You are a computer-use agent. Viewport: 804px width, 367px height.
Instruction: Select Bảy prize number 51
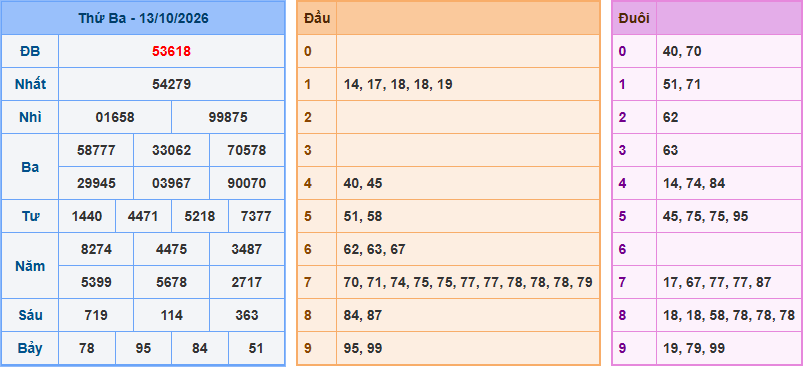[x=256, y=348]
